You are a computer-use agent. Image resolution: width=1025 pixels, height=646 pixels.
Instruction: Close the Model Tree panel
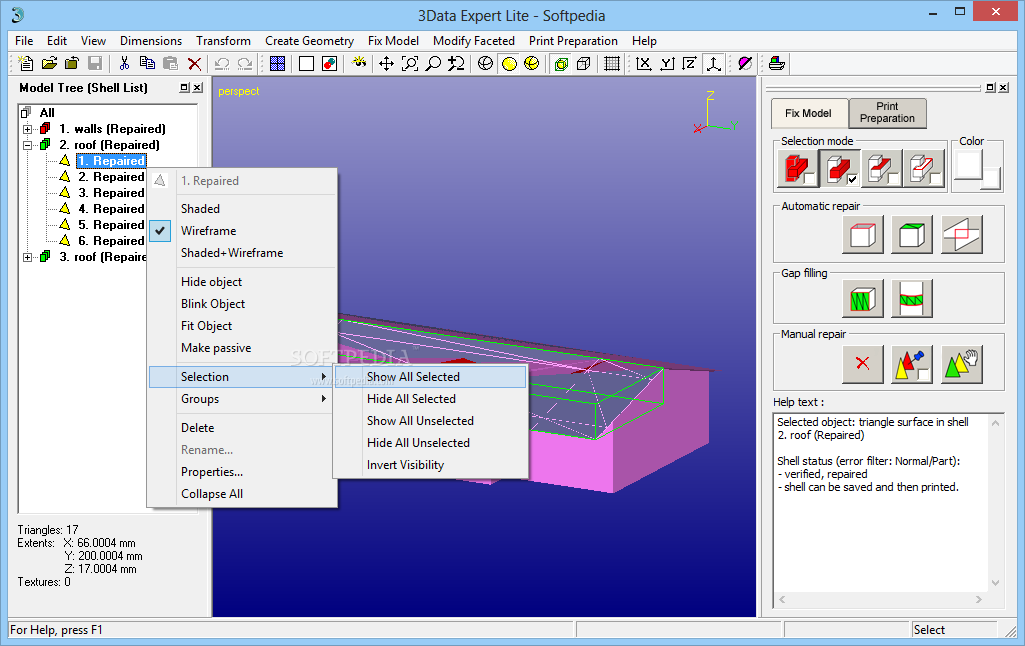[198, 88]
